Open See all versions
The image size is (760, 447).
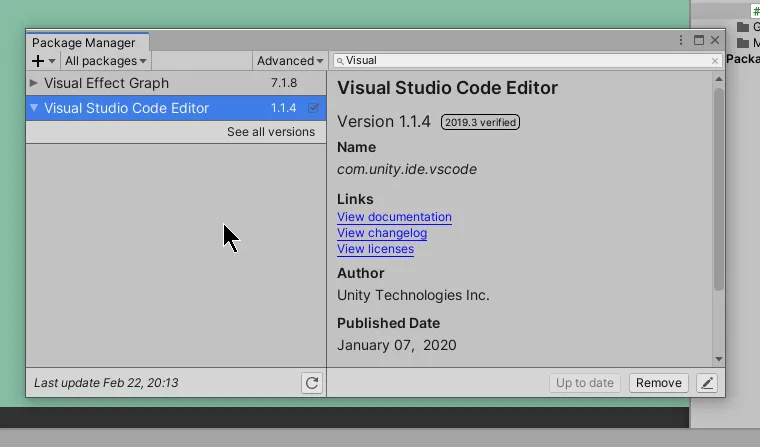[270, 132]
